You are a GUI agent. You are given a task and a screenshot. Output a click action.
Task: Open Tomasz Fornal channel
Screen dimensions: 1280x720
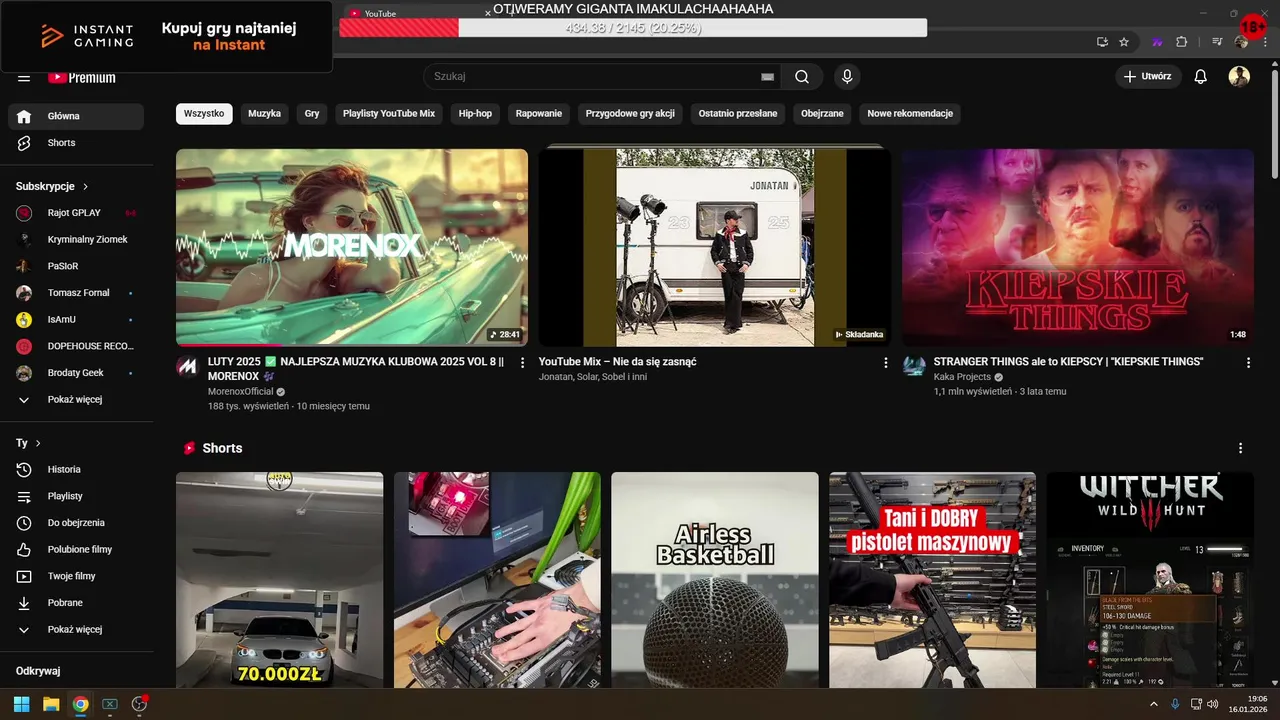(x=76, y=293)
